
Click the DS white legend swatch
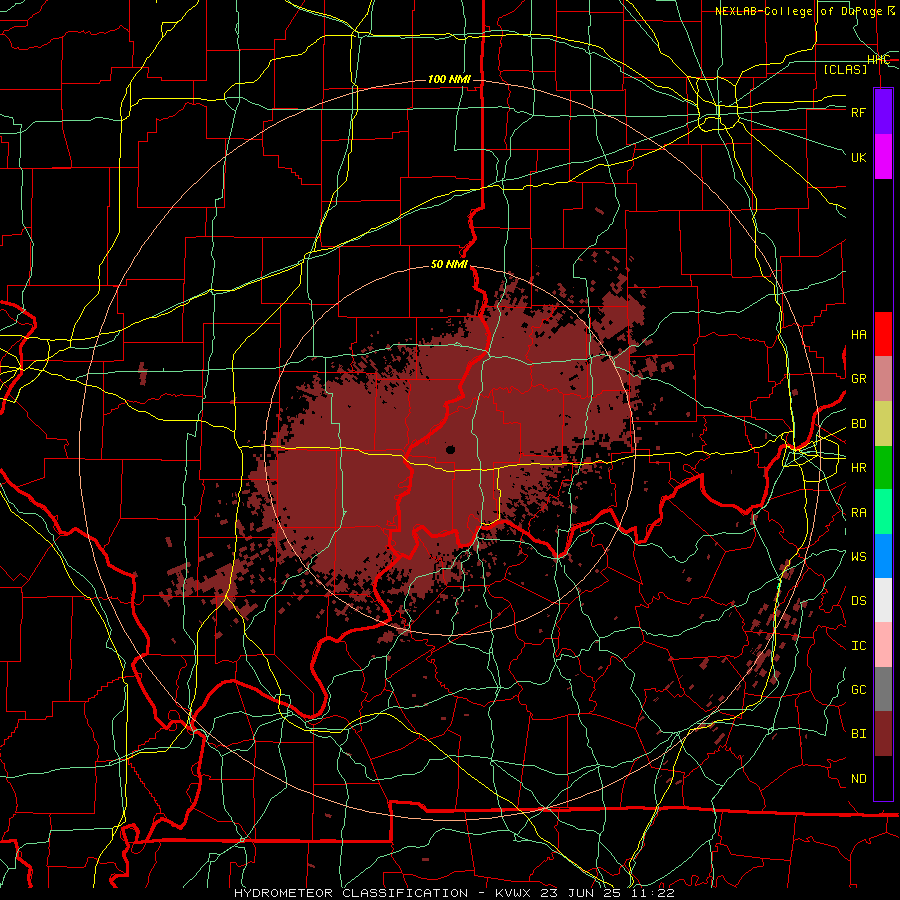(883, 600)
